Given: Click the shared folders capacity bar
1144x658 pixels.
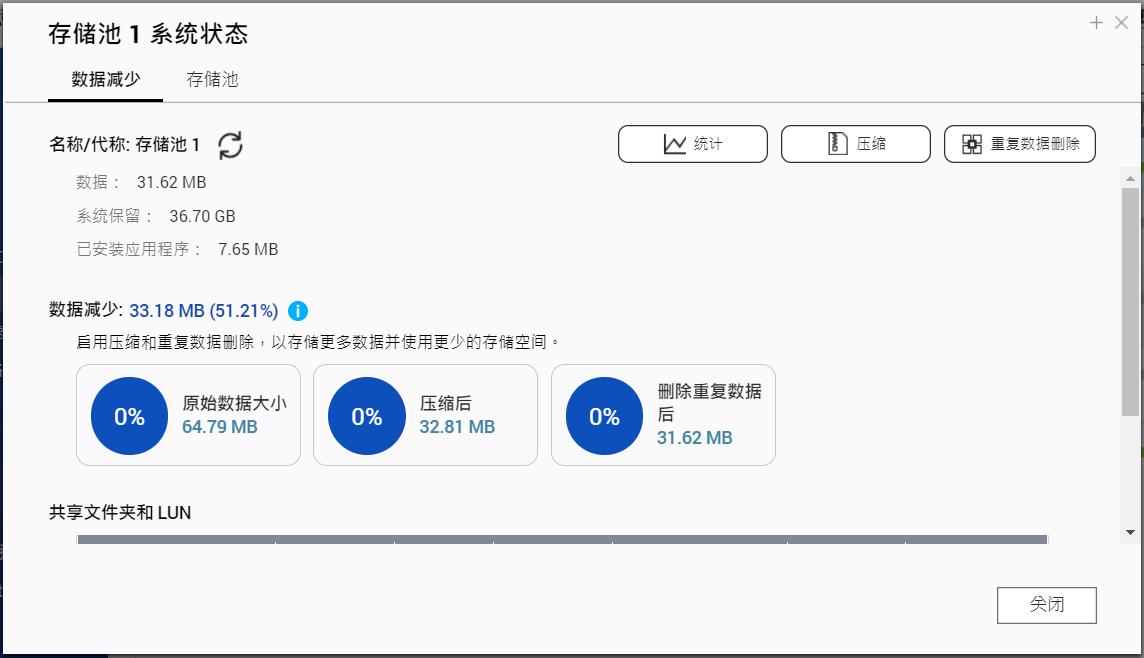Looking at the screenshot, I should (x=560, y=541).
